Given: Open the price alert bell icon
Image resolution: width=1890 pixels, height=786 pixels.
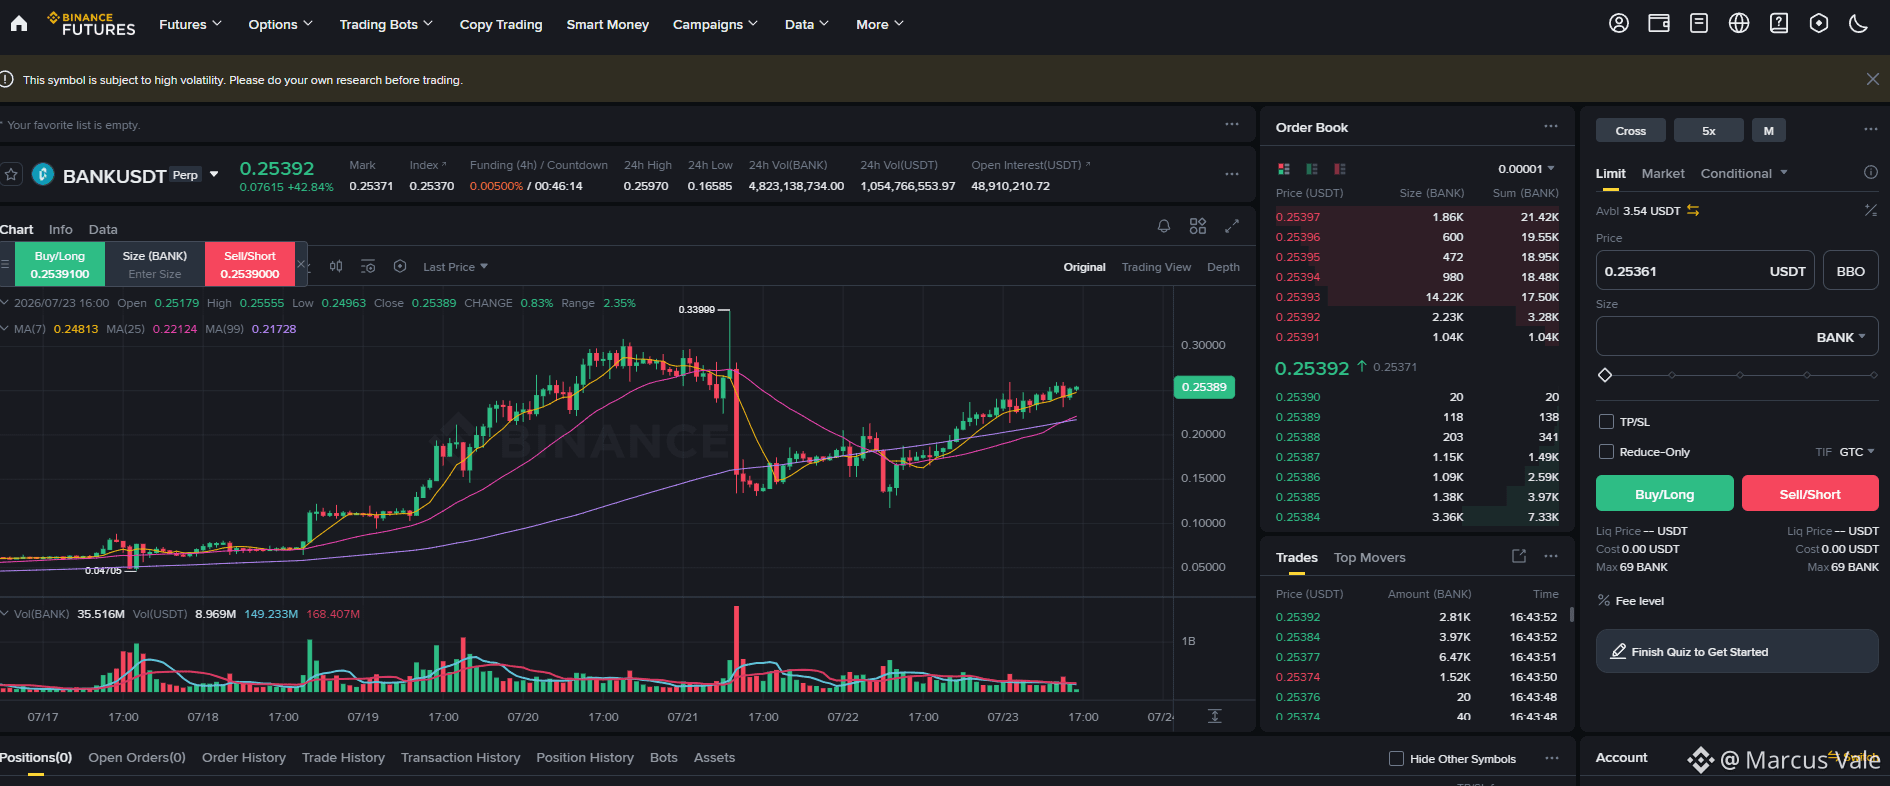Looking at the screenshot, I should 1164,226.
